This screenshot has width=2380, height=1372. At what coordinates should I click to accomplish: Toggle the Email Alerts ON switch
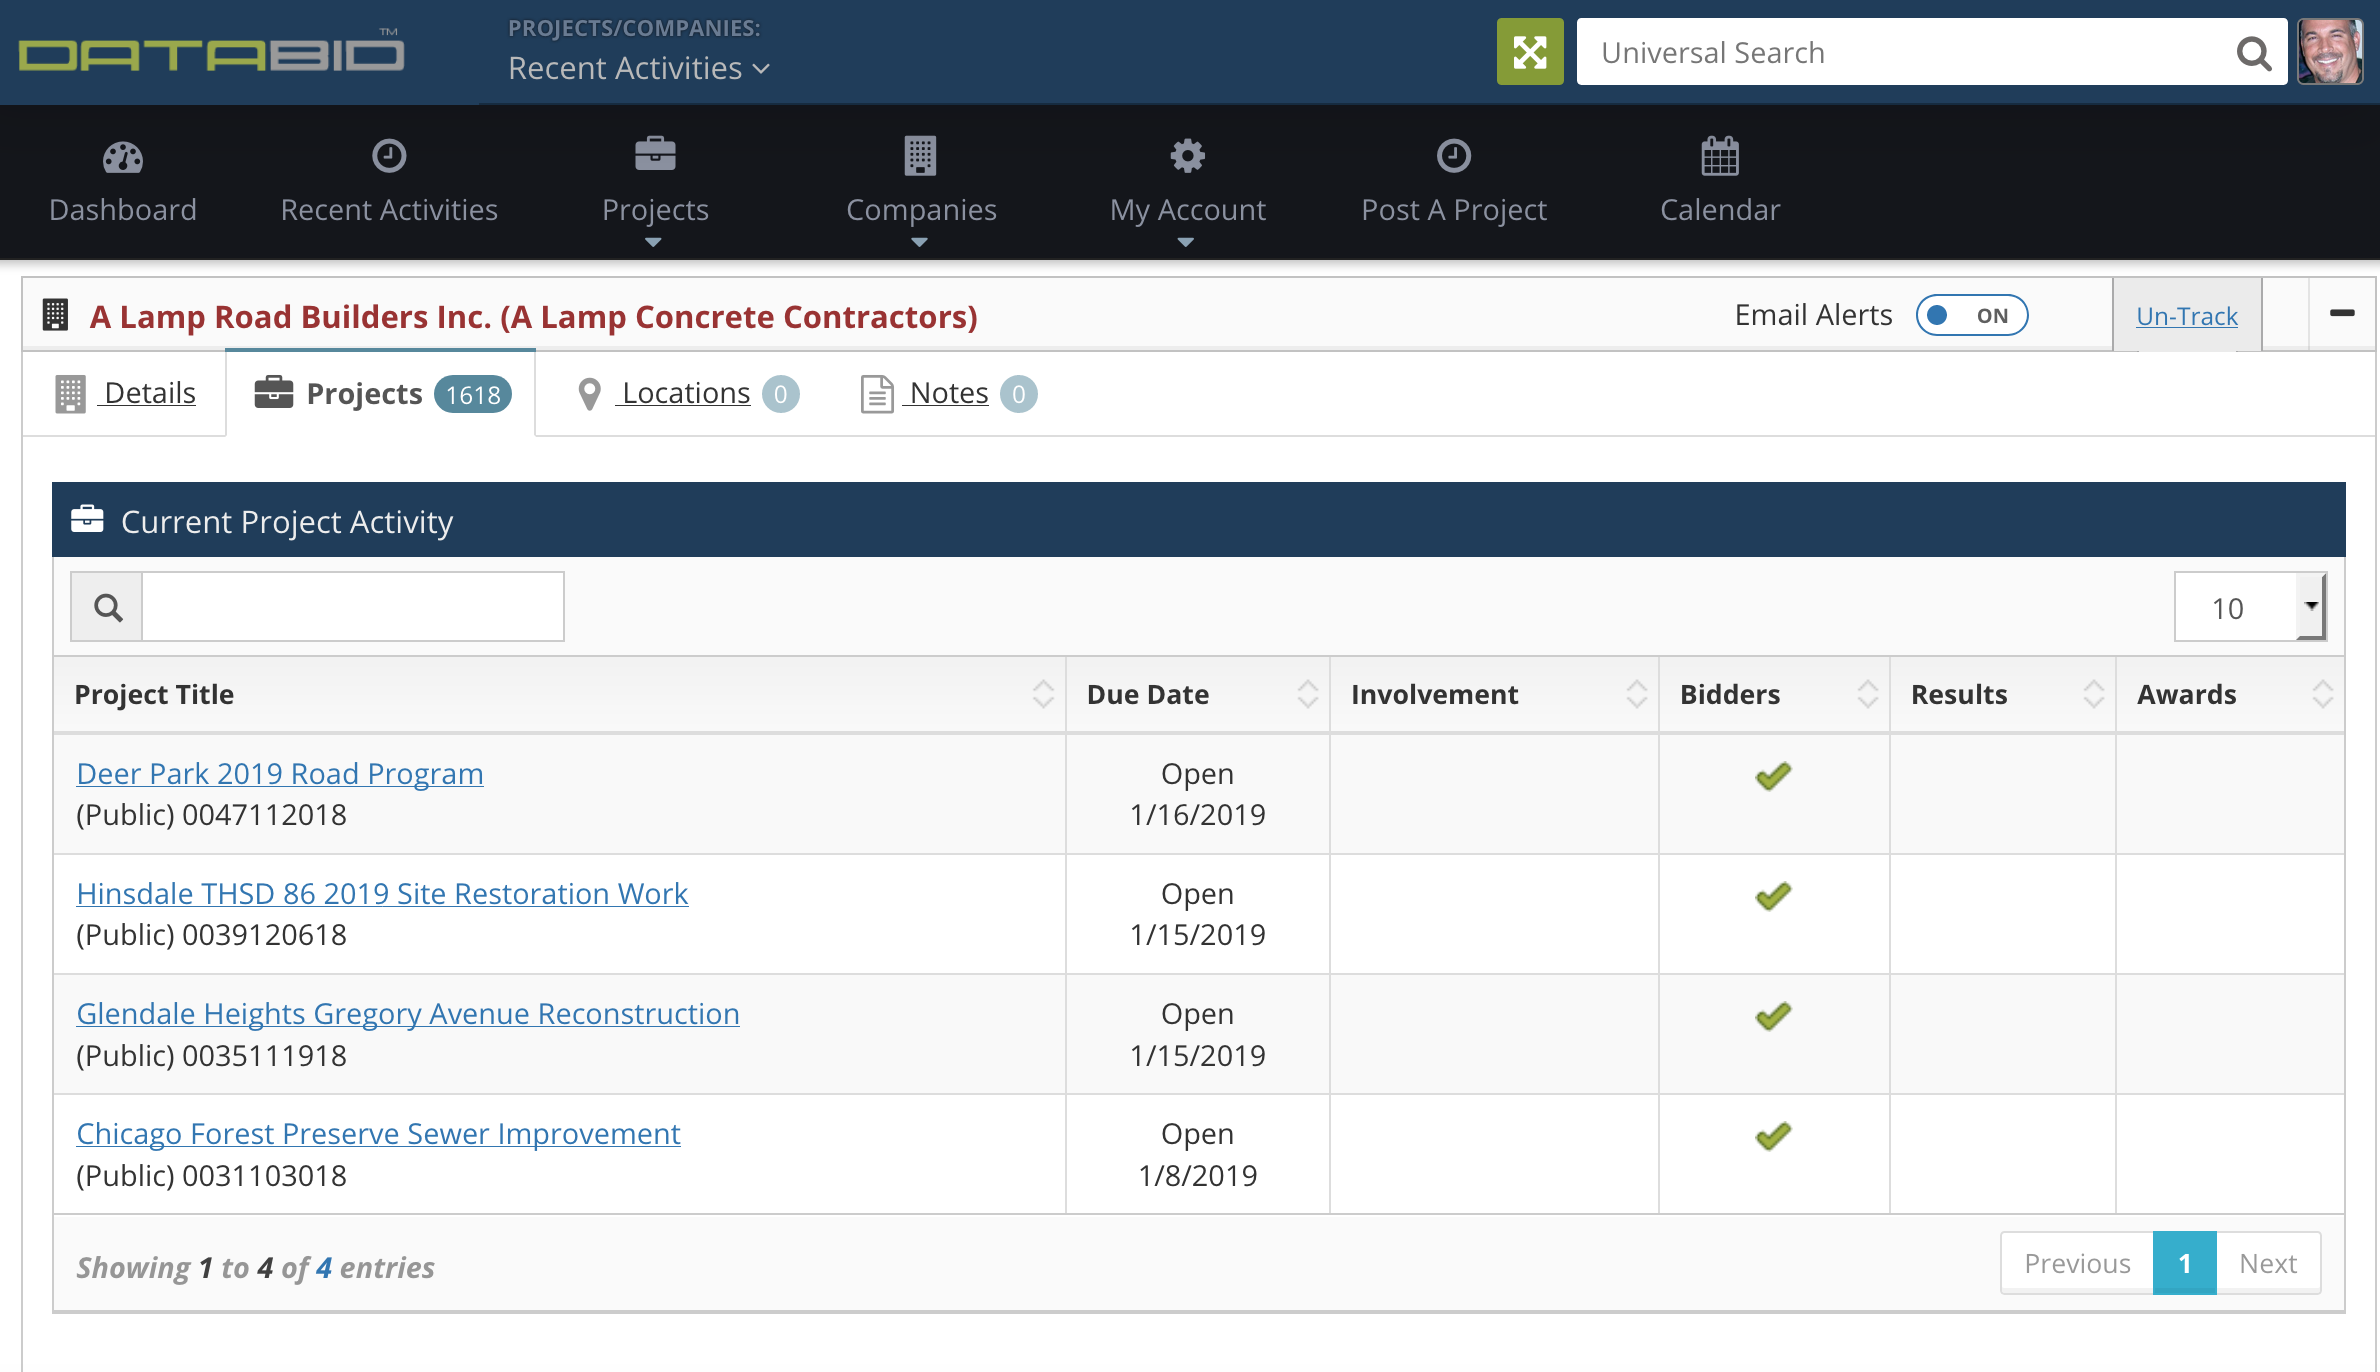pyautogui.click(x=1971, y=315)
